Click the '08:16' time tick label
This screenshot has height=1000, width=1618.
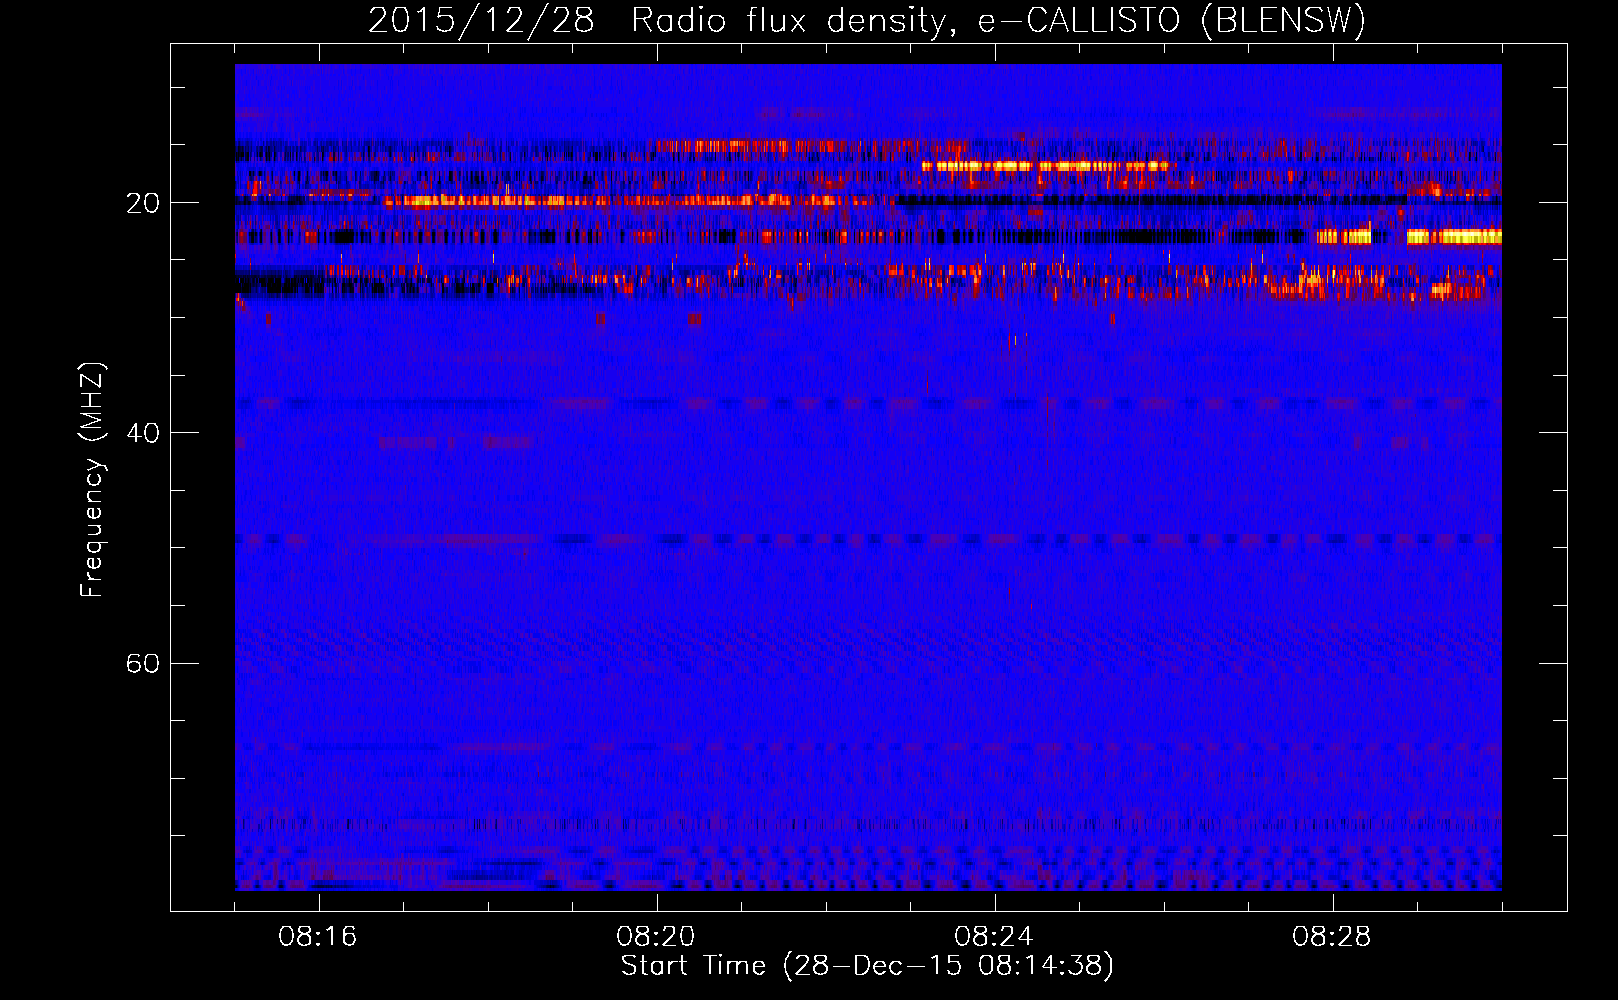318,937
